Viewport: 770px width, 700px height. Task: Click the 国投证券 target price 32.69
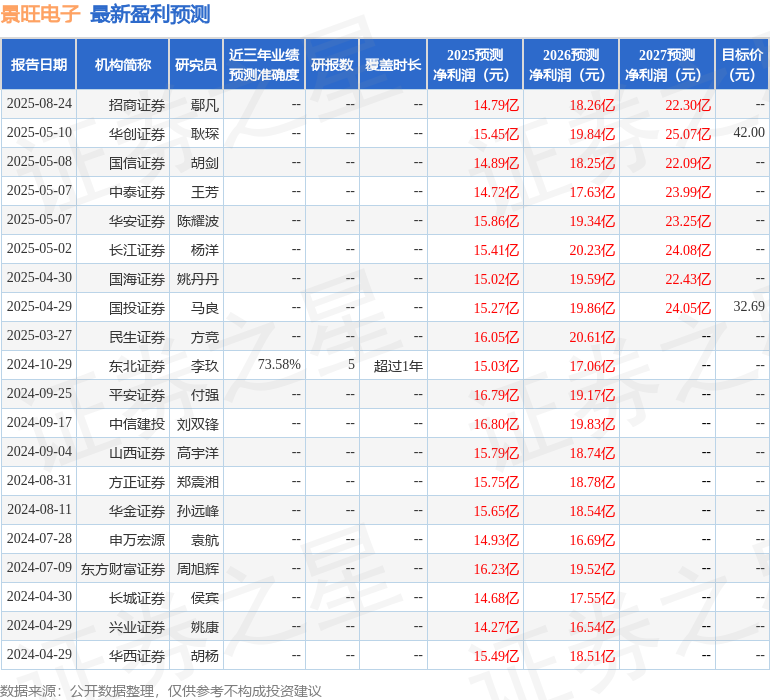(748, 307)
